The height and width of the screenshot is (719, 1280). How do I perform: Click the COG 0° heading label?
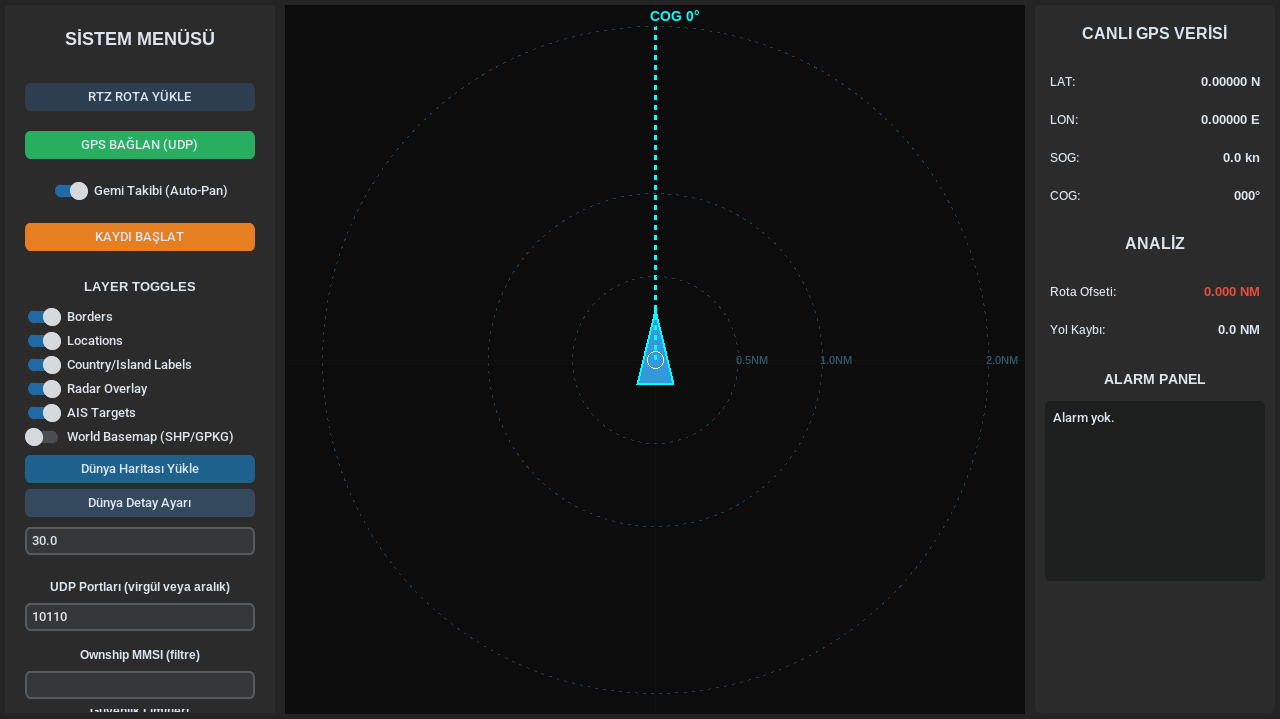(x=675, y=16)
